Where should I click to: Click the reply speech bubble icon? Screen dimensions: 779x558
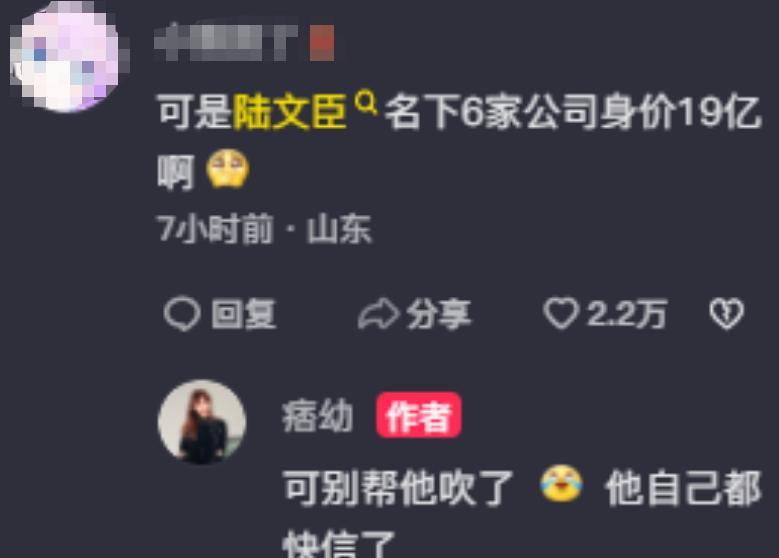[182, 314]
